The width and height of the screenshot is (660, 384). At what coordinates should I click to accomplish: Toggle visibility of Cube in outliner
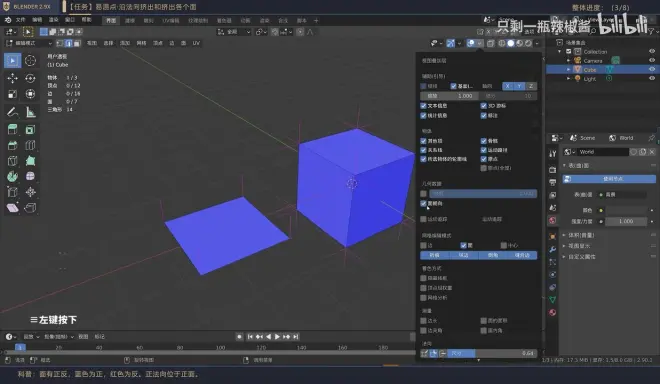[652, 69]
